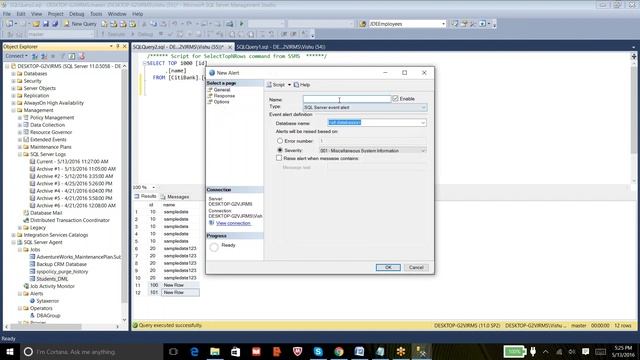The height and width of the screenshot is (360, 640).
Task: Click the alert Name input field
Action: pyautogui.click(x=347, y=99)
